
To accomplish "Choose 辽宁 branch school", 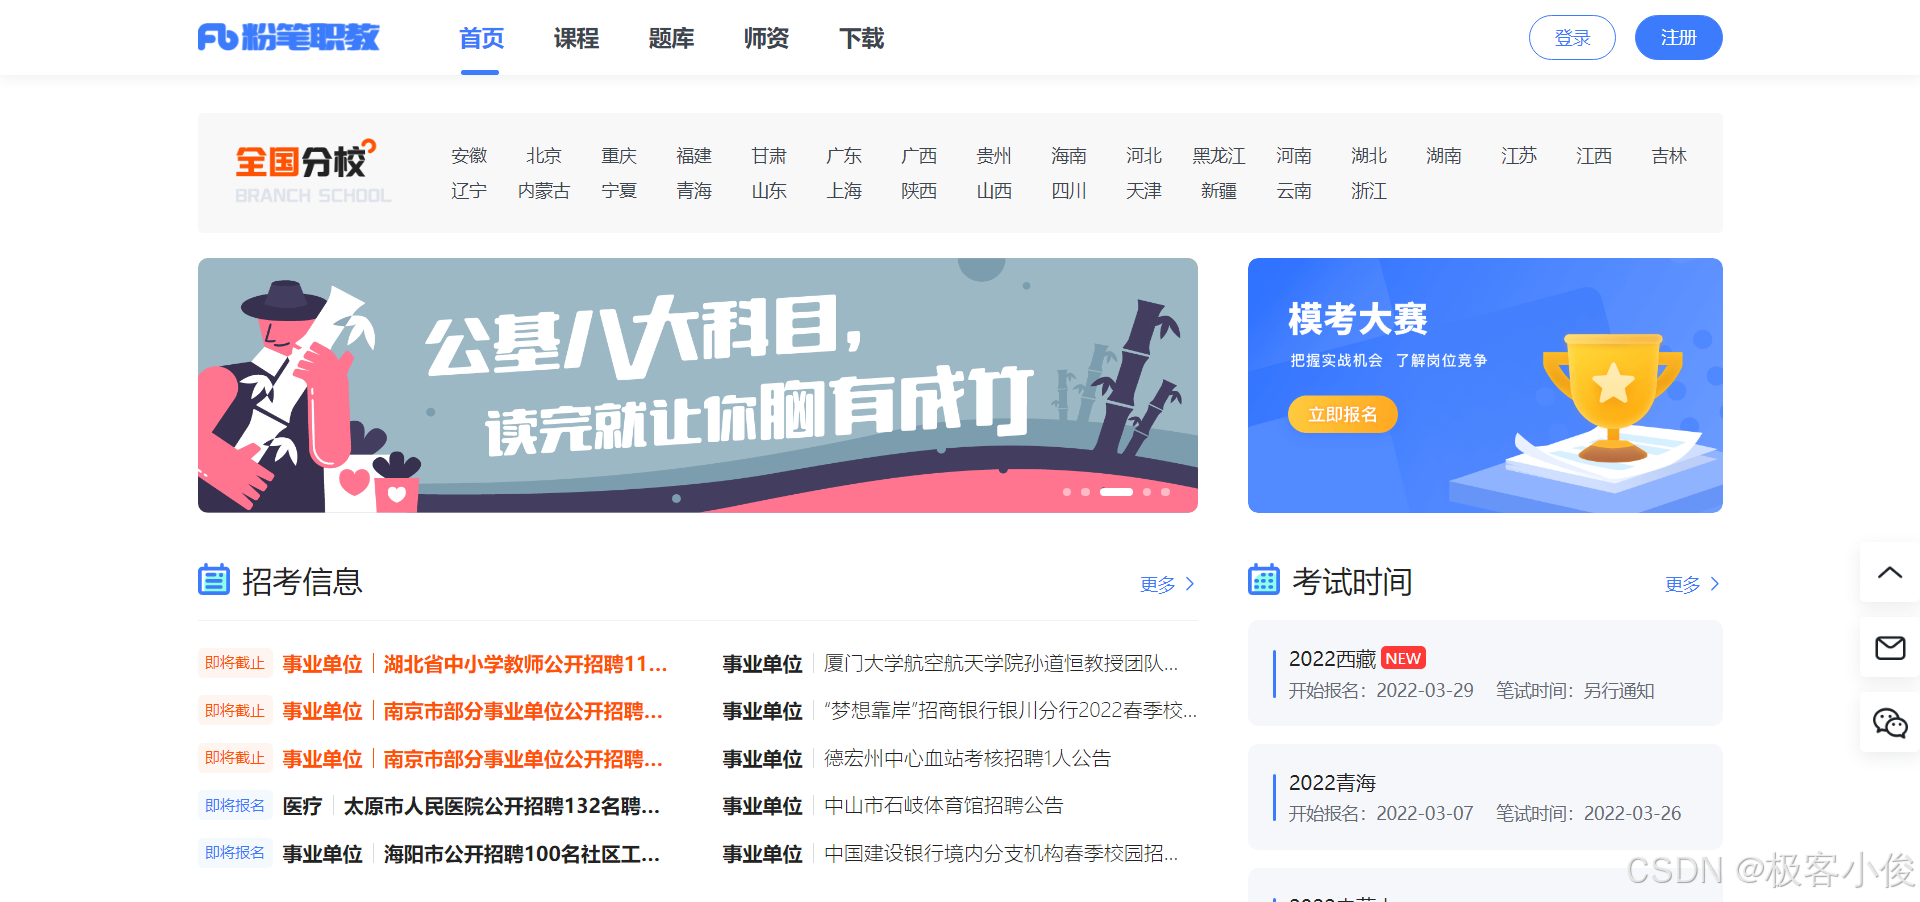I will point(469,191).
